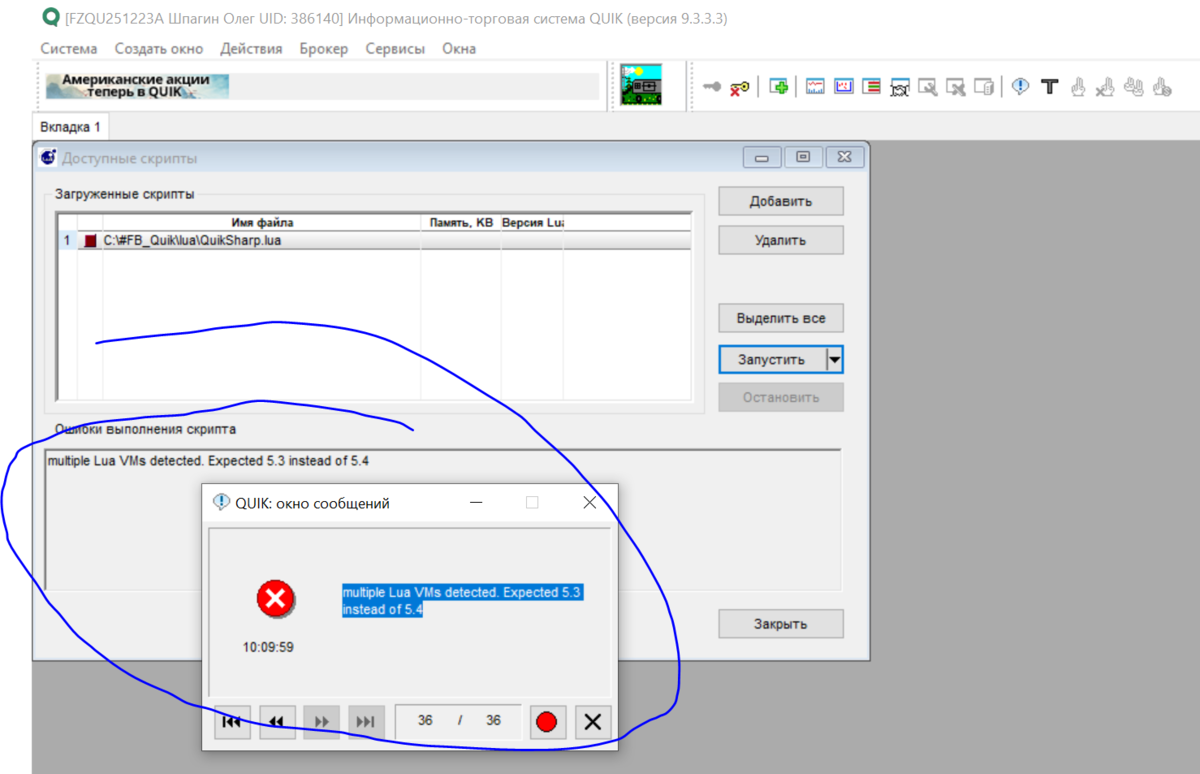Click the handshake trades table icon
This screenshot has height=774, width=1200.
pyautogui.click(x=899, y=87)
